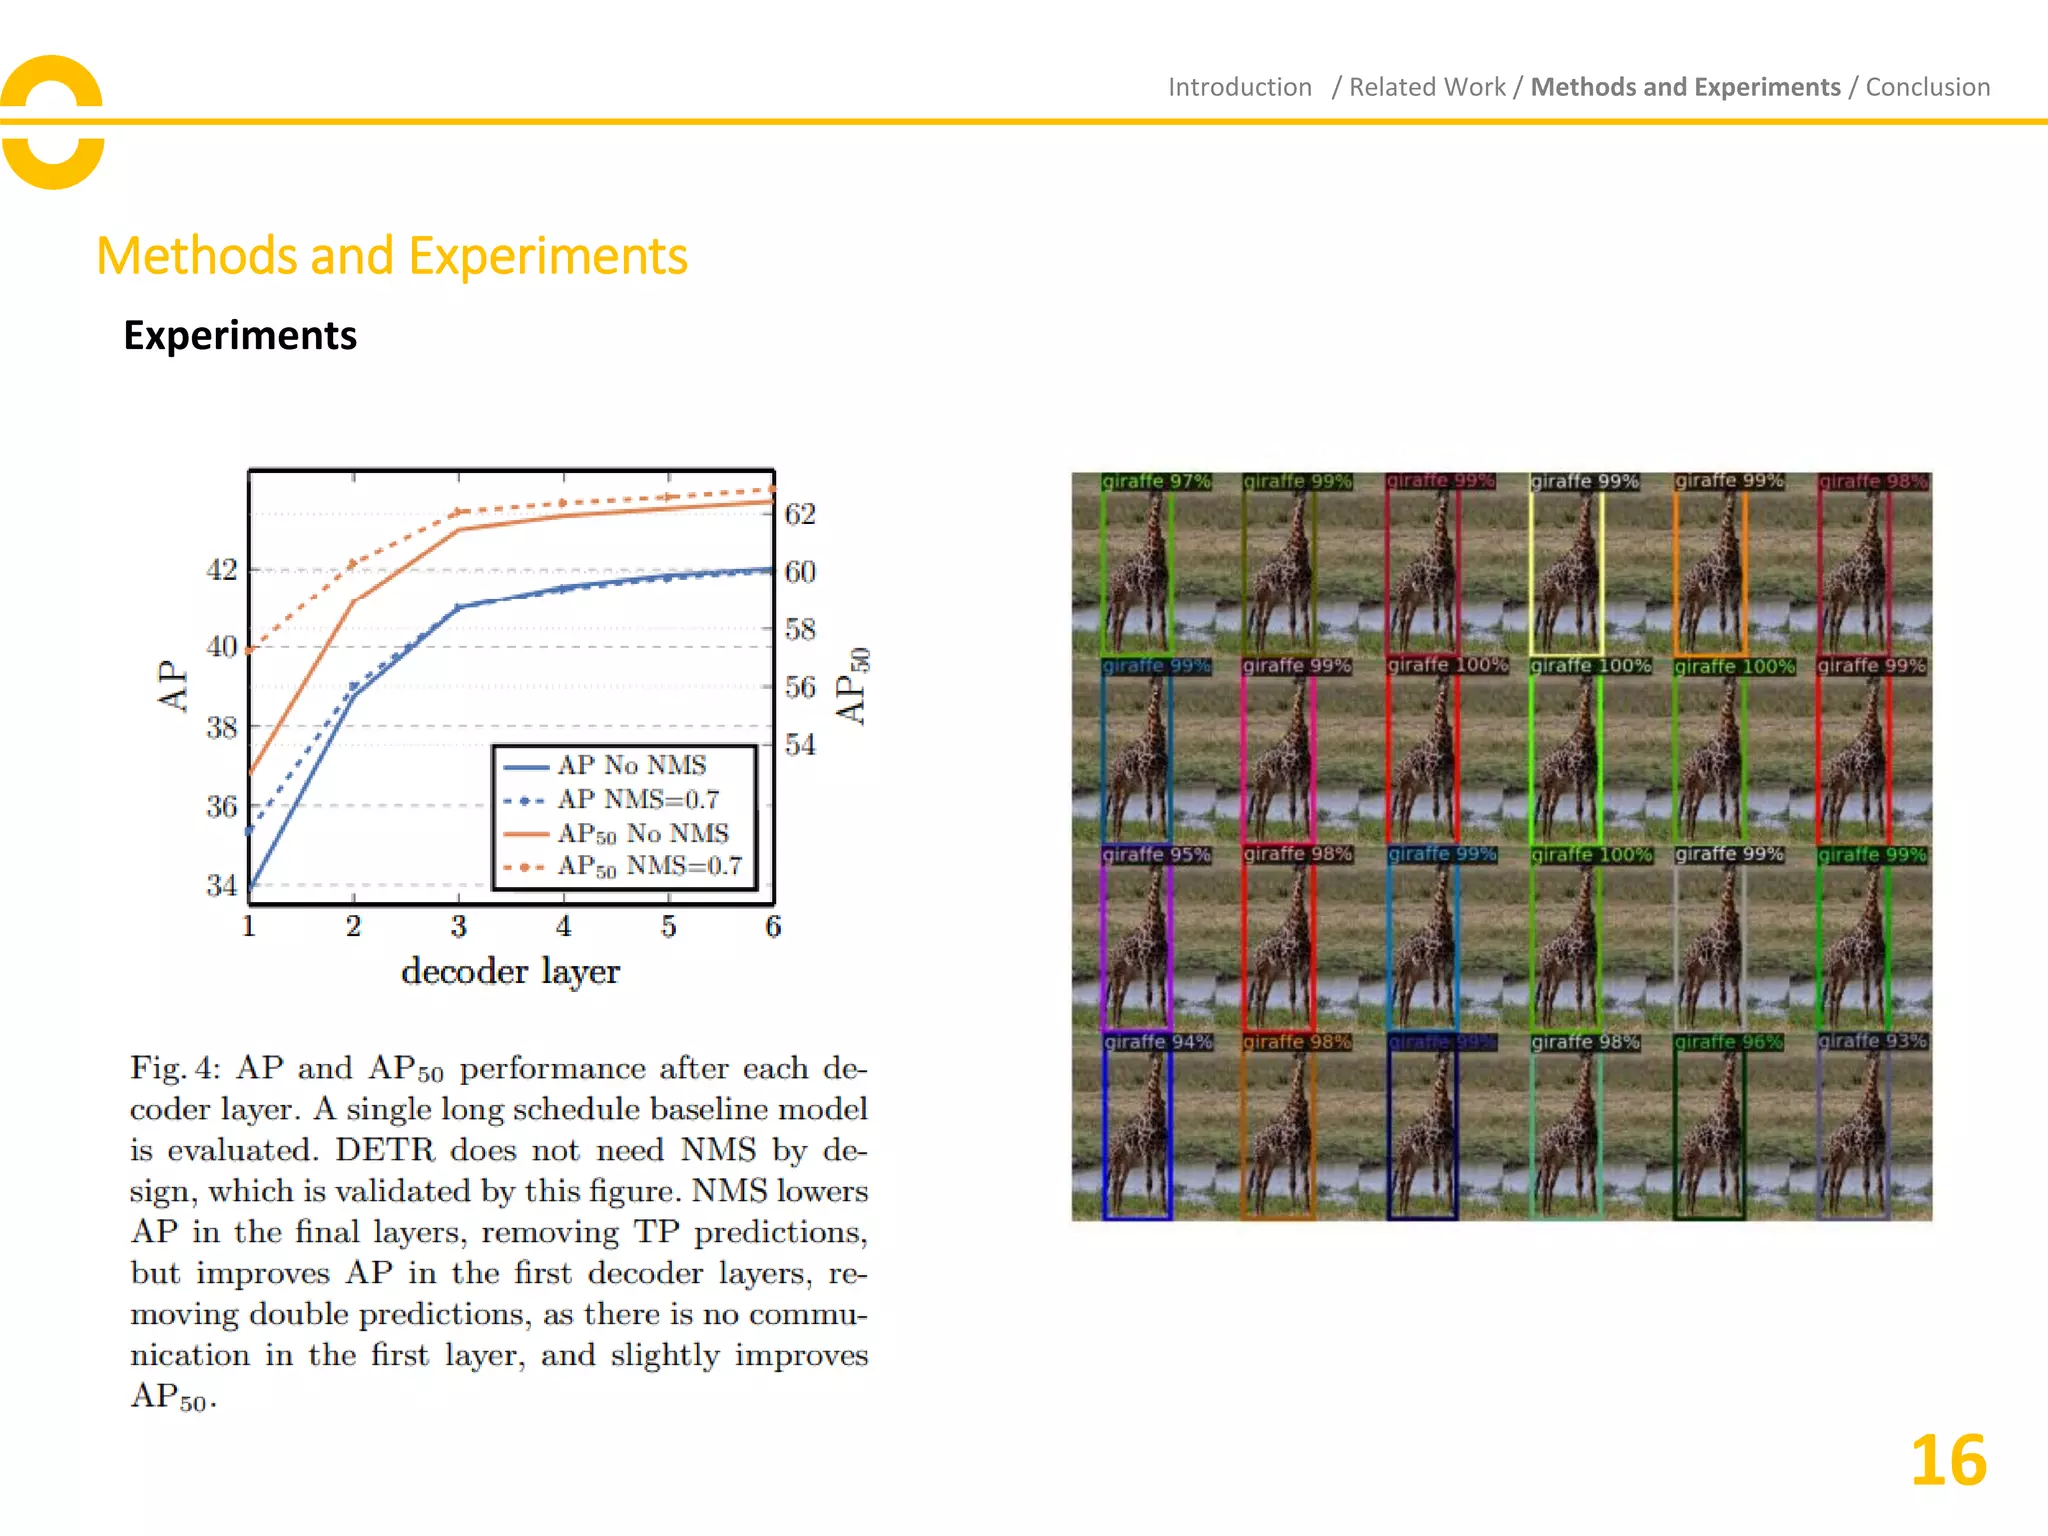This screenshot has width=2048, height=1536.
Task: Click the giraffe 96% dark-green-boxed image
Action: pos(1712,1128)
